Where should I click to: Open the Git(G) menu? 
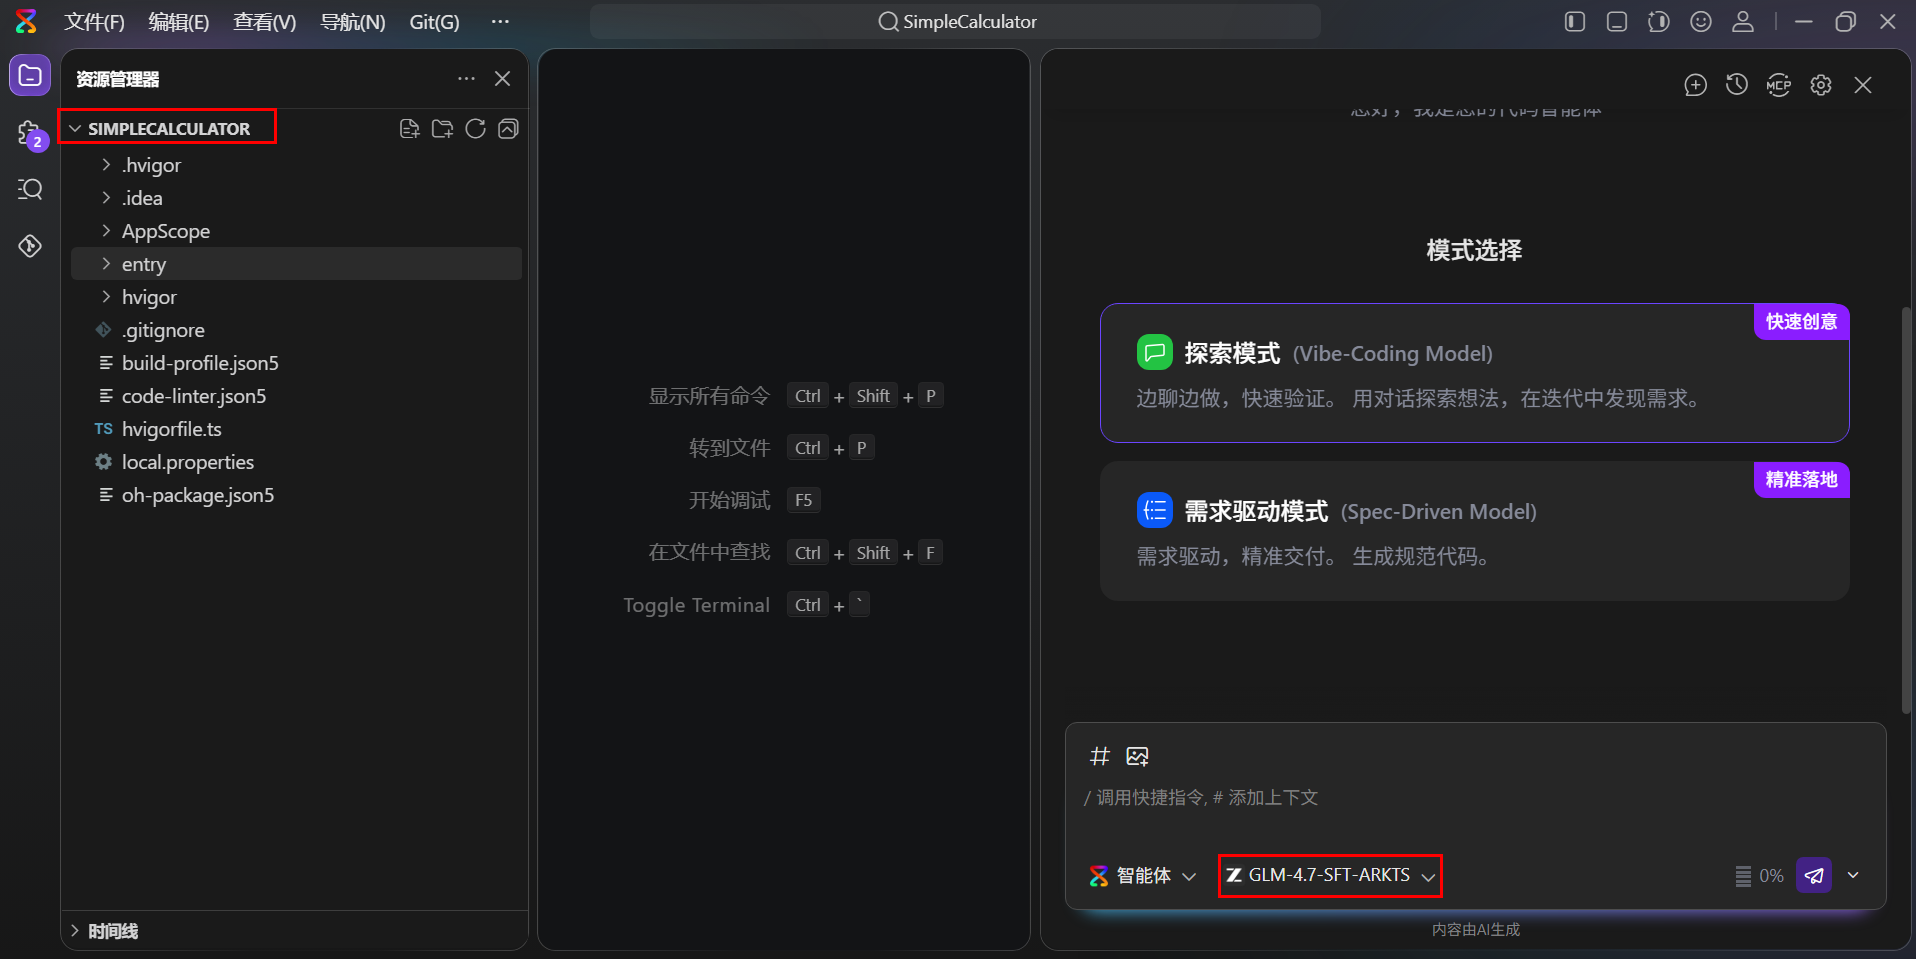pyautogui.click(x=435, y=22)
